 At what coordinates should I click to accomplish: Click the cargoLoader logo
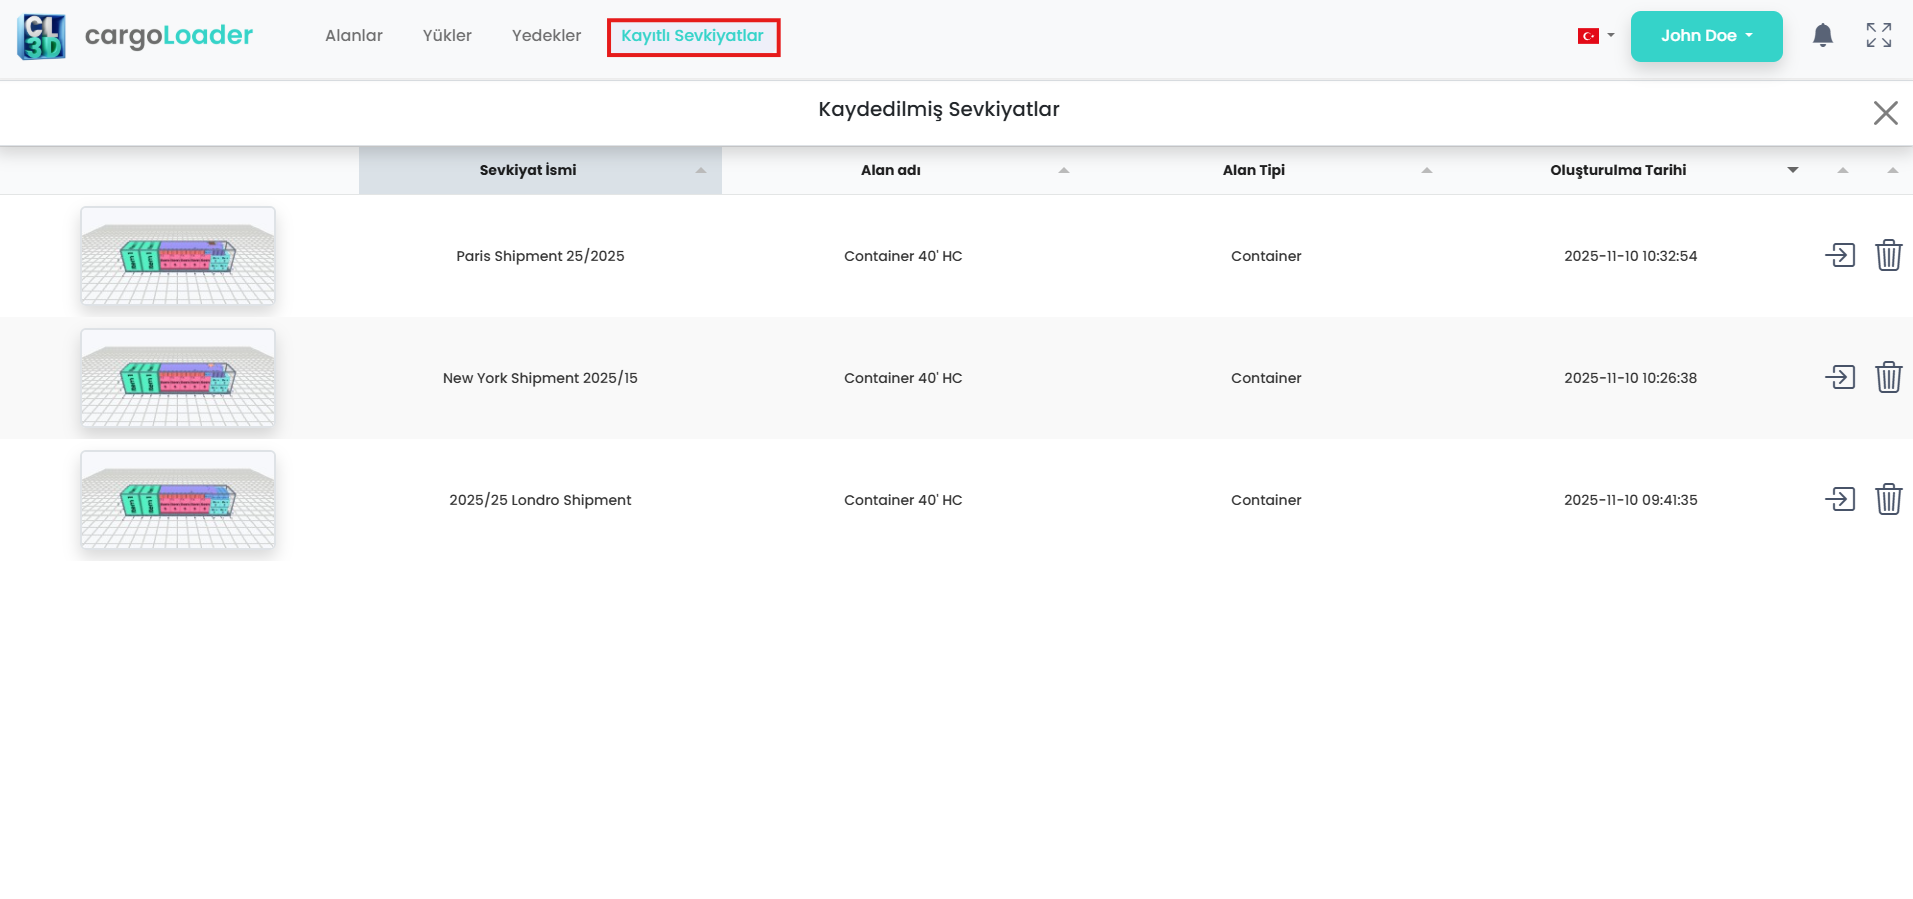pos(135,36)
